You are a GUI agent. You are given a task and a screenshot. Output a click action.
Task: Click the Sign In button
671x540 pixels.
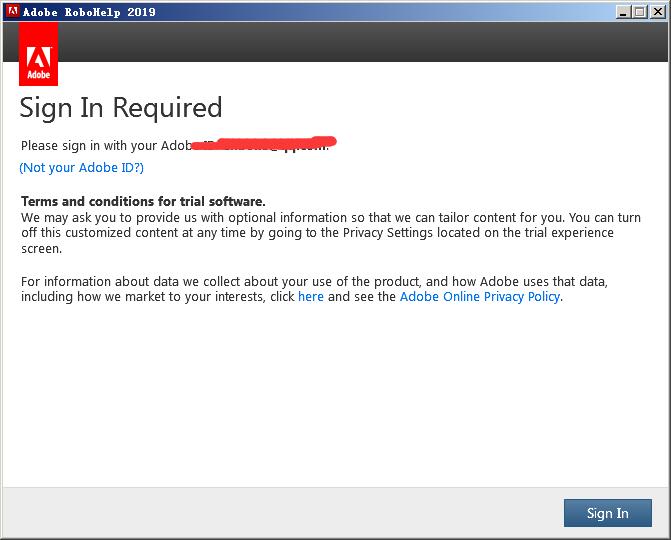608,513
